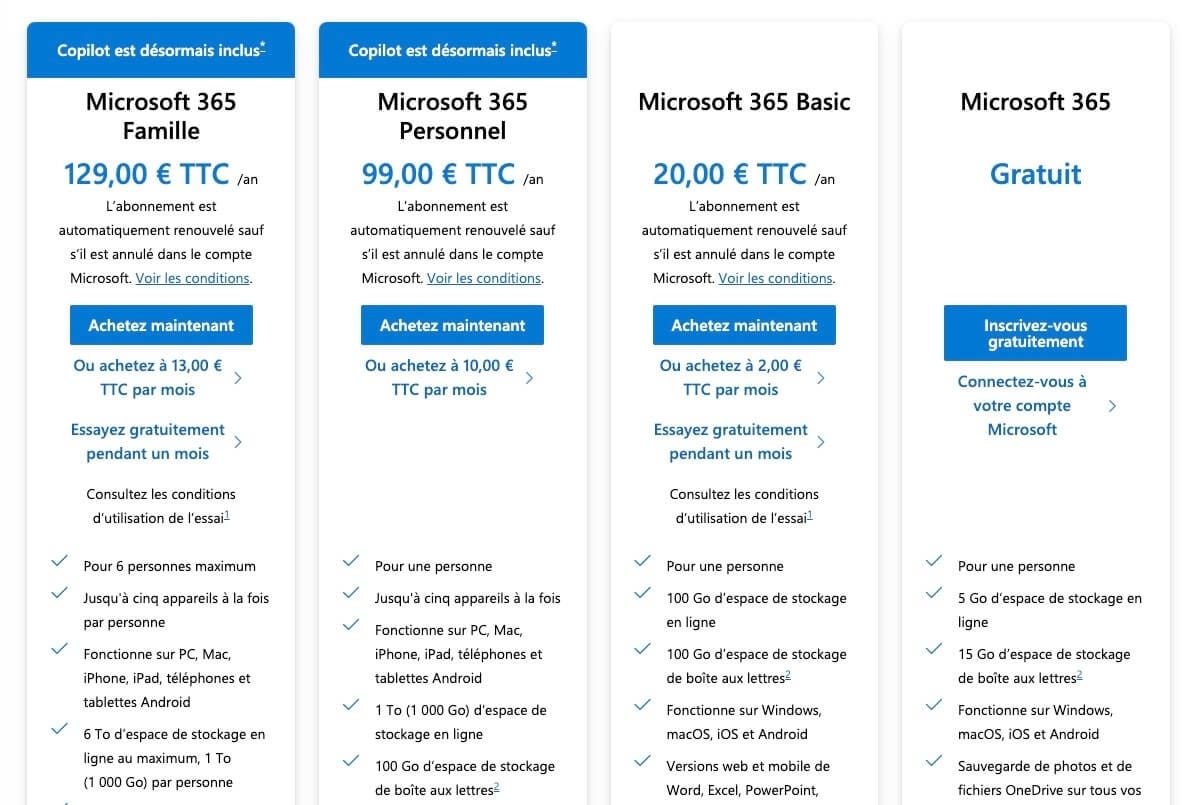Click the Connectez-vous à votre compte Microsoft chevron

tap(1112, 405)
